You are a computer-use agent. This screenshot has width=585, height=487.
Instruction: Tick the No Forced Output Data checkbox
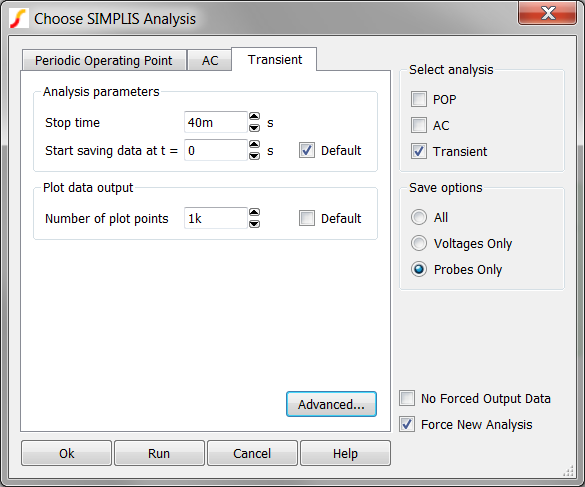pos(407,398)
